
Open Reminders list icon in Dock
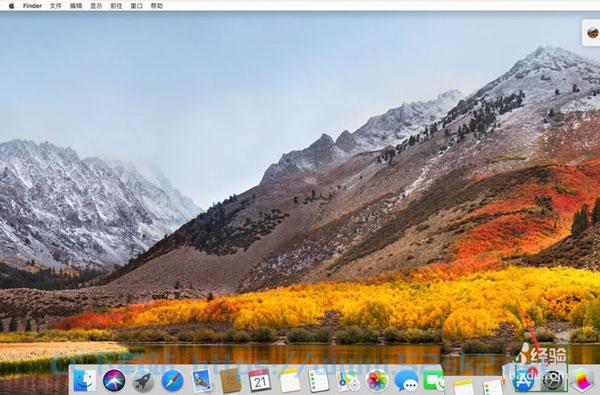pyautogui.click(x=319, y=380)
